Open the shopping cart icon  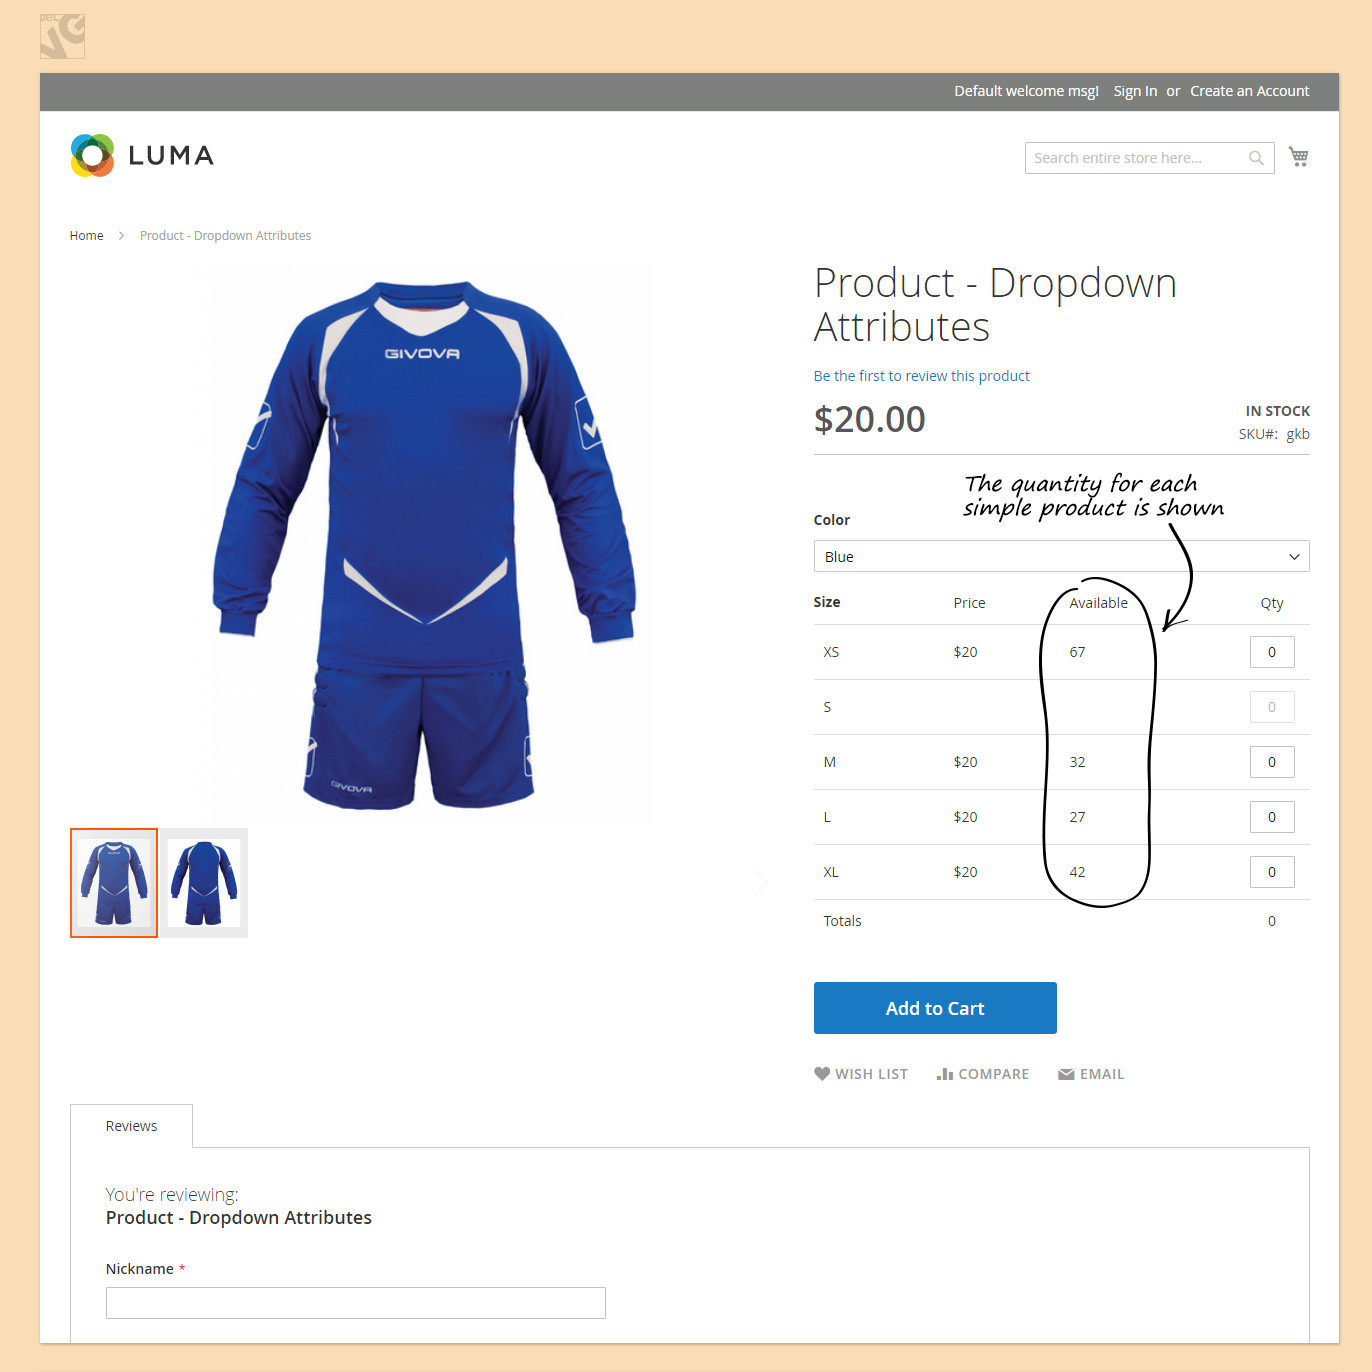tap(1298, 156)
